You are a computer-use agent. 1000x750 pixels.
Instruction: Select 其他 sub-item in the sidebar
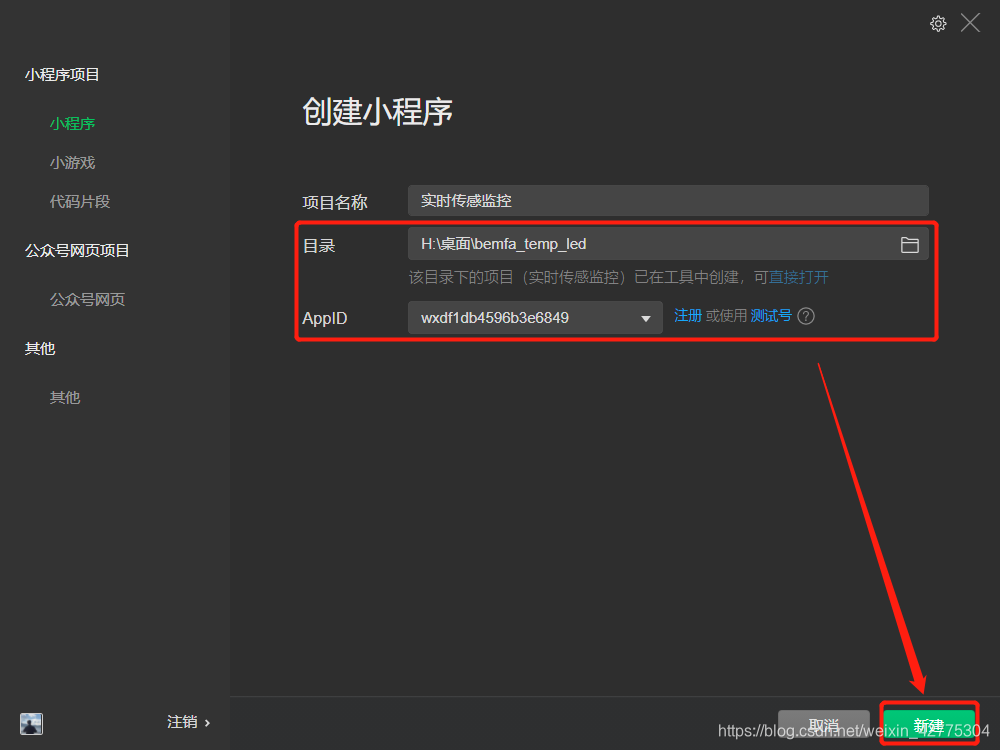[65, 397]
